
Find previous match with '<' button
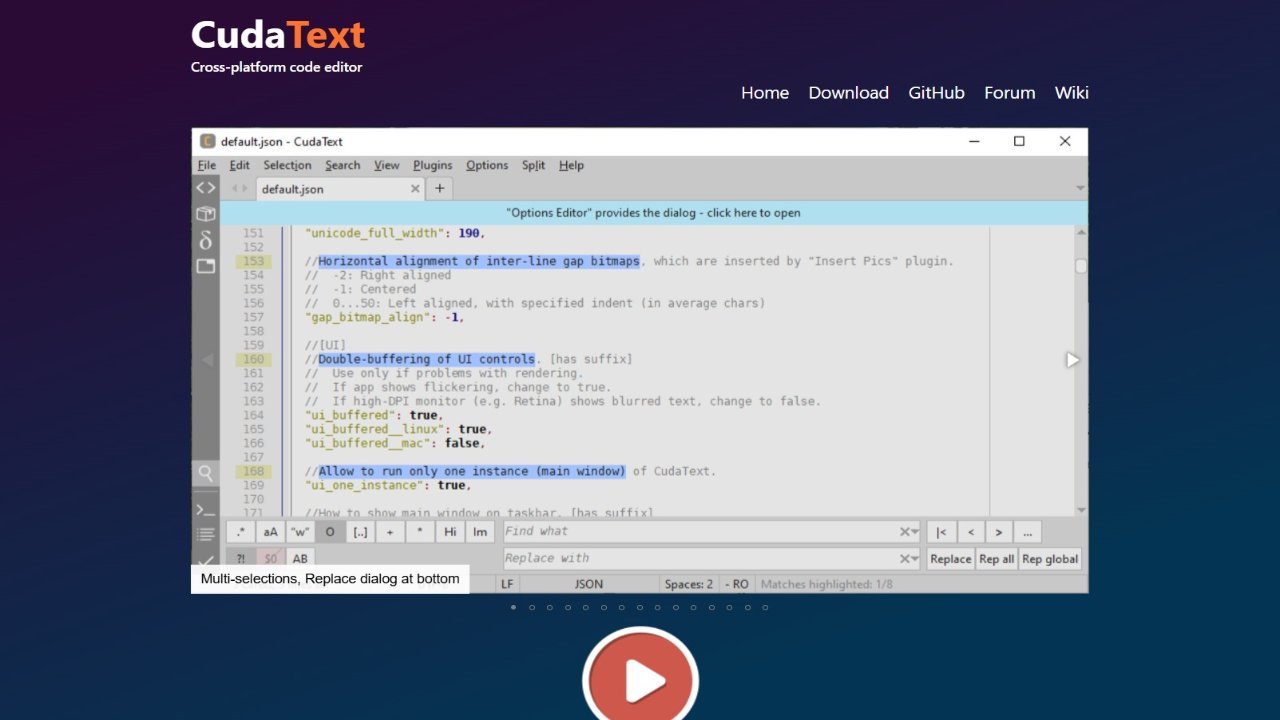[x=970, y=532]
